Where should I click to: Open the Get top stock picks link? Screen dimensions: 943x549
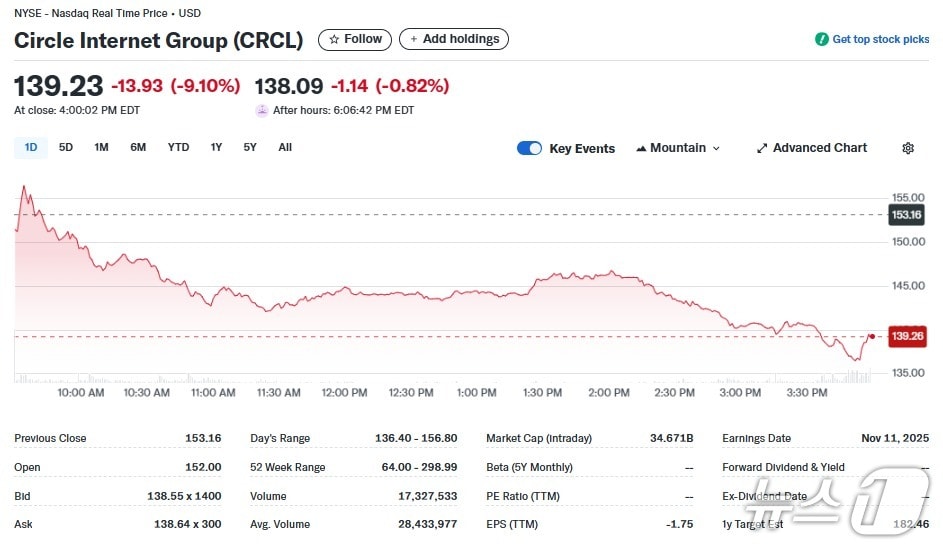tap(880, 40)
